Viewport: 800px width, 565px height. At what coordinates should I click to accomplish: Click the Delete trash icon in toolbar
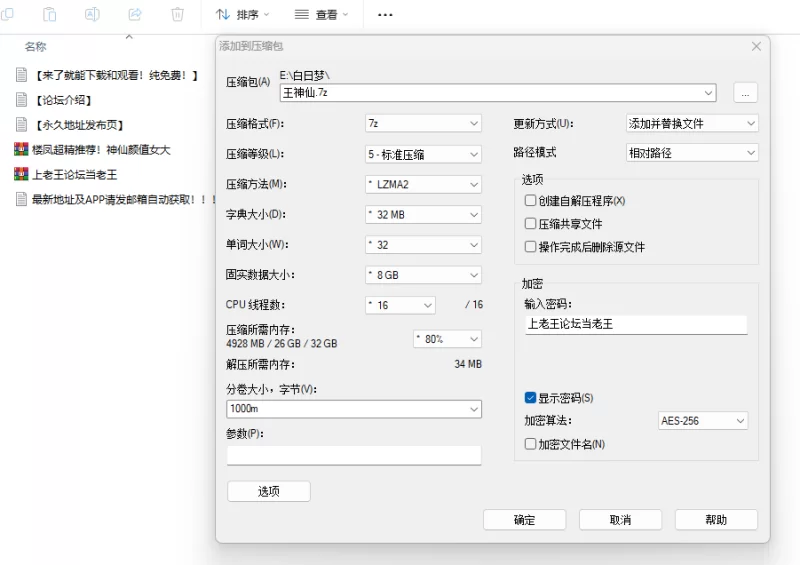click(x=177, y=14)
